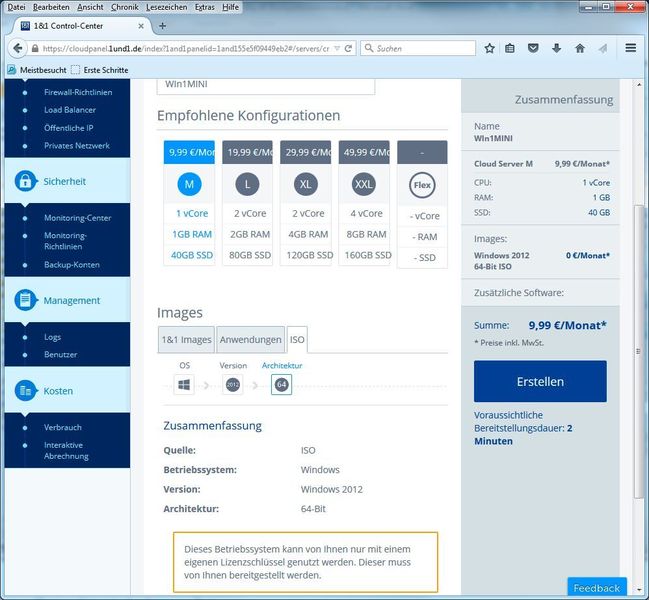The width and height of the screenshot is (649, 600).
Task: Open Interaktive Abrechnung in sidebar
Action: [x=66, y=451]
